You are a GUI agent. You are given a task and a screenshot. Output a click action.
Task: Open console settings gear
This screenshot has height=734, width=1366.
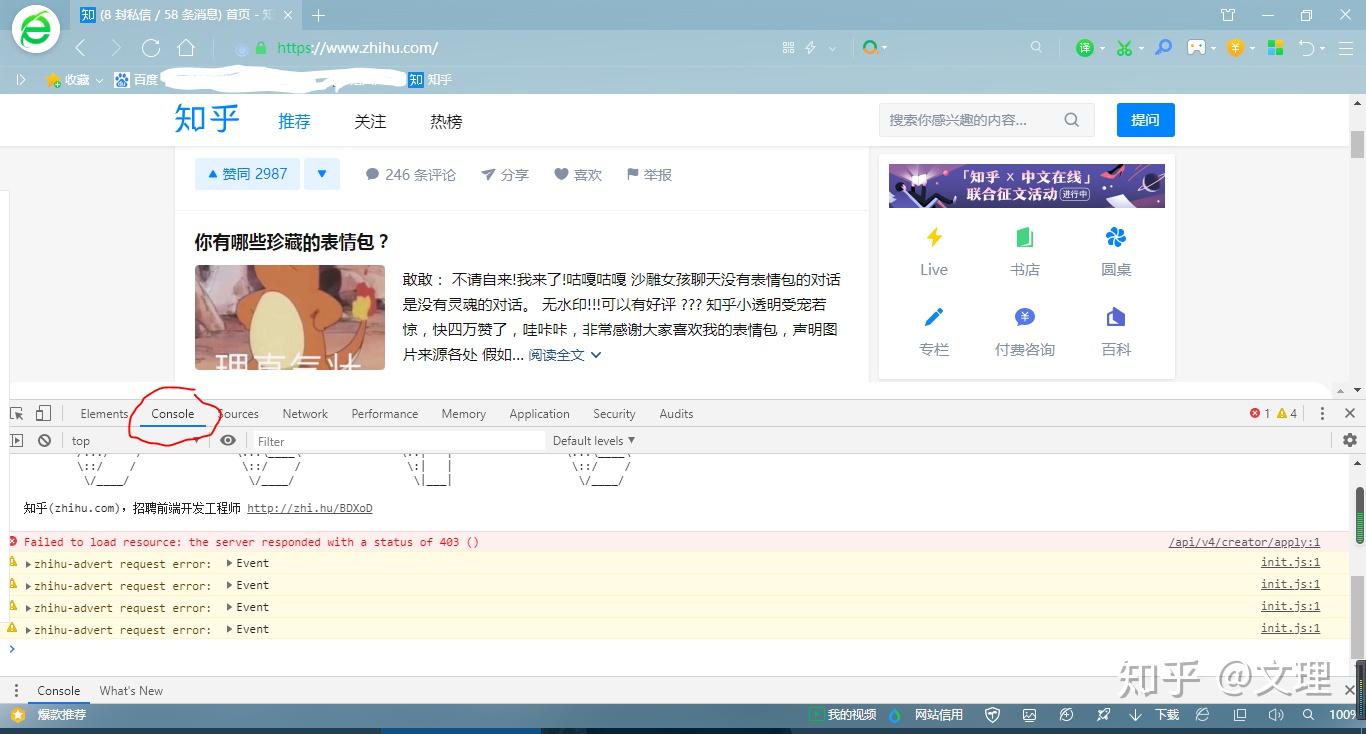pos(1350,440)
